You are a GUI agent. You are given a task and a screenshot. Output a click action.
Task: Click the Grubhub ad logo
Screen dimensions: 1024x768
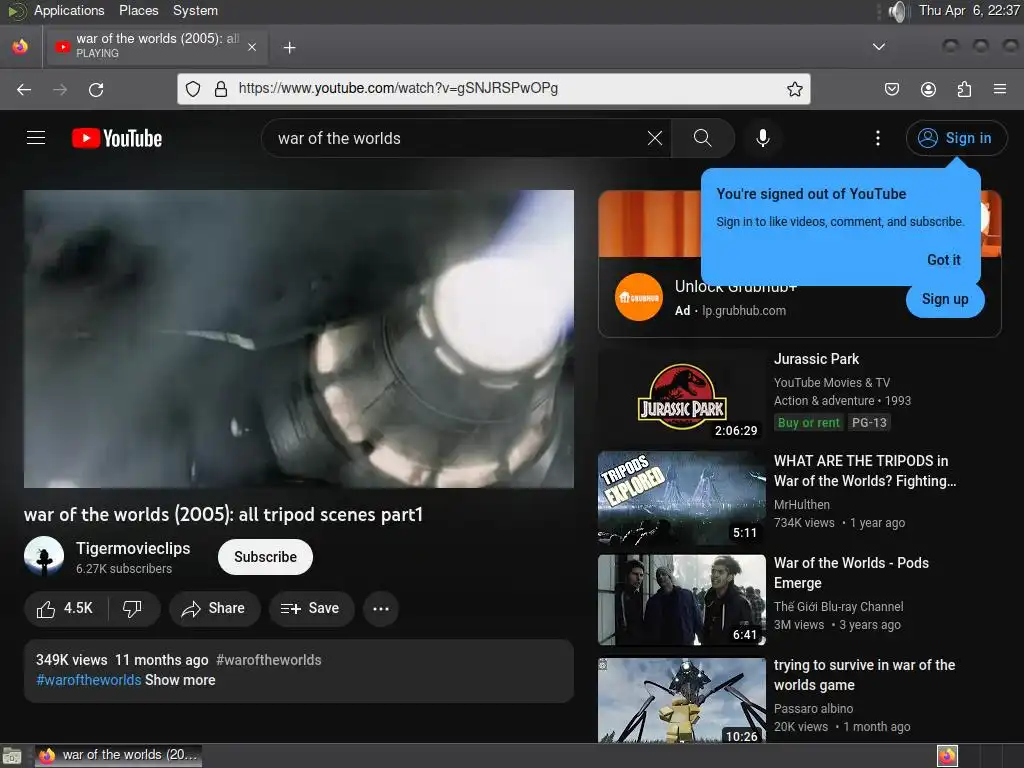pos(638,297)
